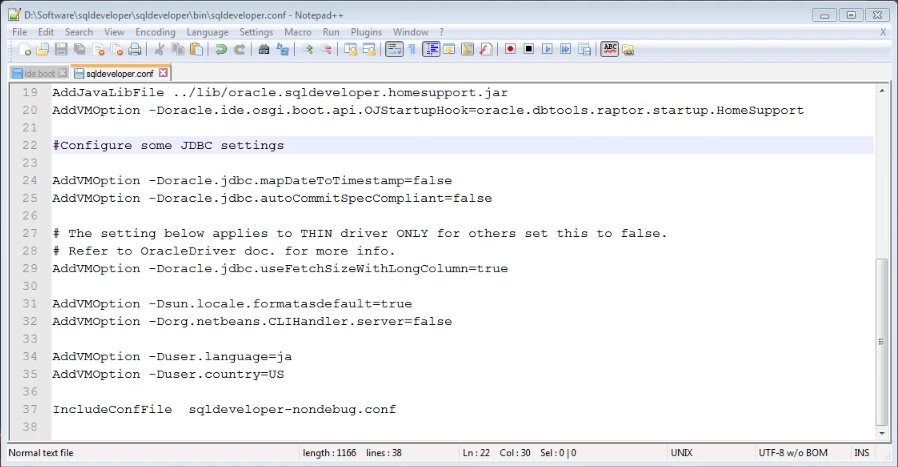This screenshot has width=898, height=467.
Task: Click the vertical scrollbar down arrow
Action: tap(882, 434)
